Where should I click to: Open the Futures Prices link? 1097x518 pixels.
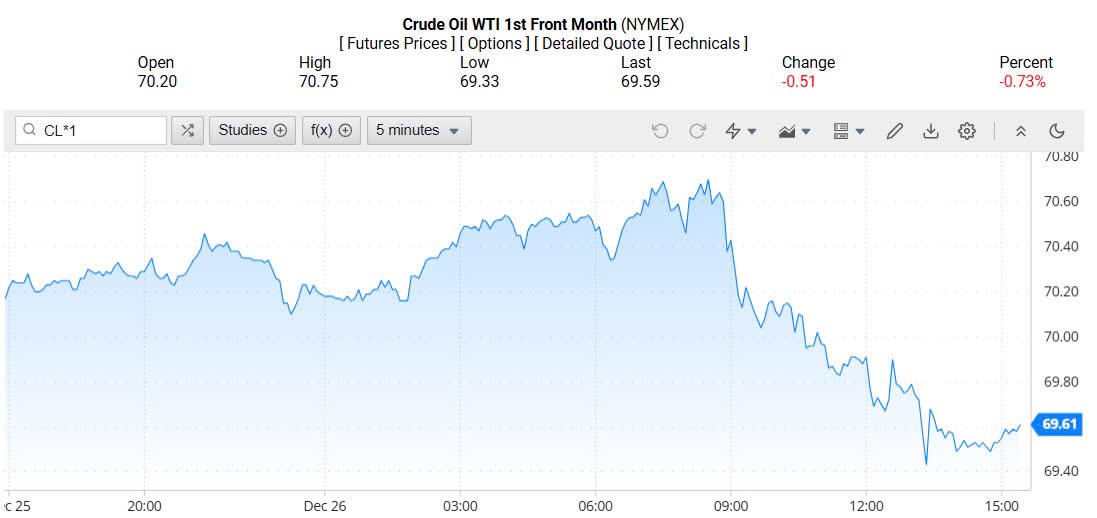coord(399,43)
